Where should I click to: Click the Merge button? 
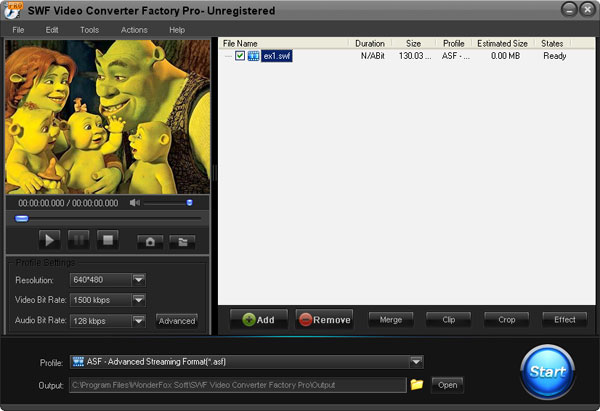click(x=391, y=320)
